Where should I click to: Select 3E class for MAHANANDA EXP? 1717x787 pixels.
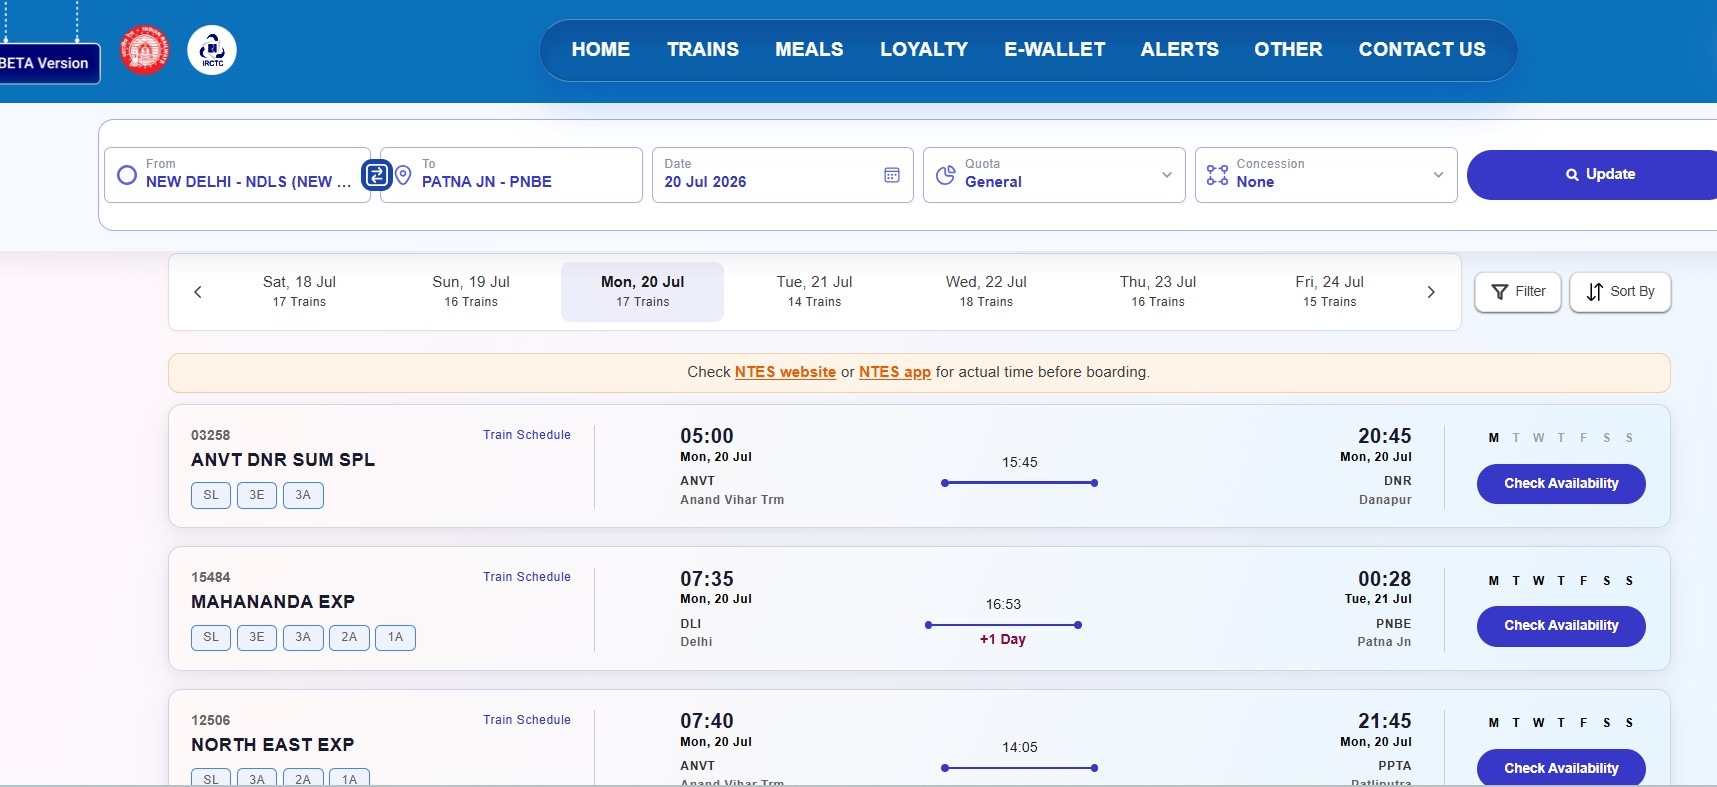[257, 637]
